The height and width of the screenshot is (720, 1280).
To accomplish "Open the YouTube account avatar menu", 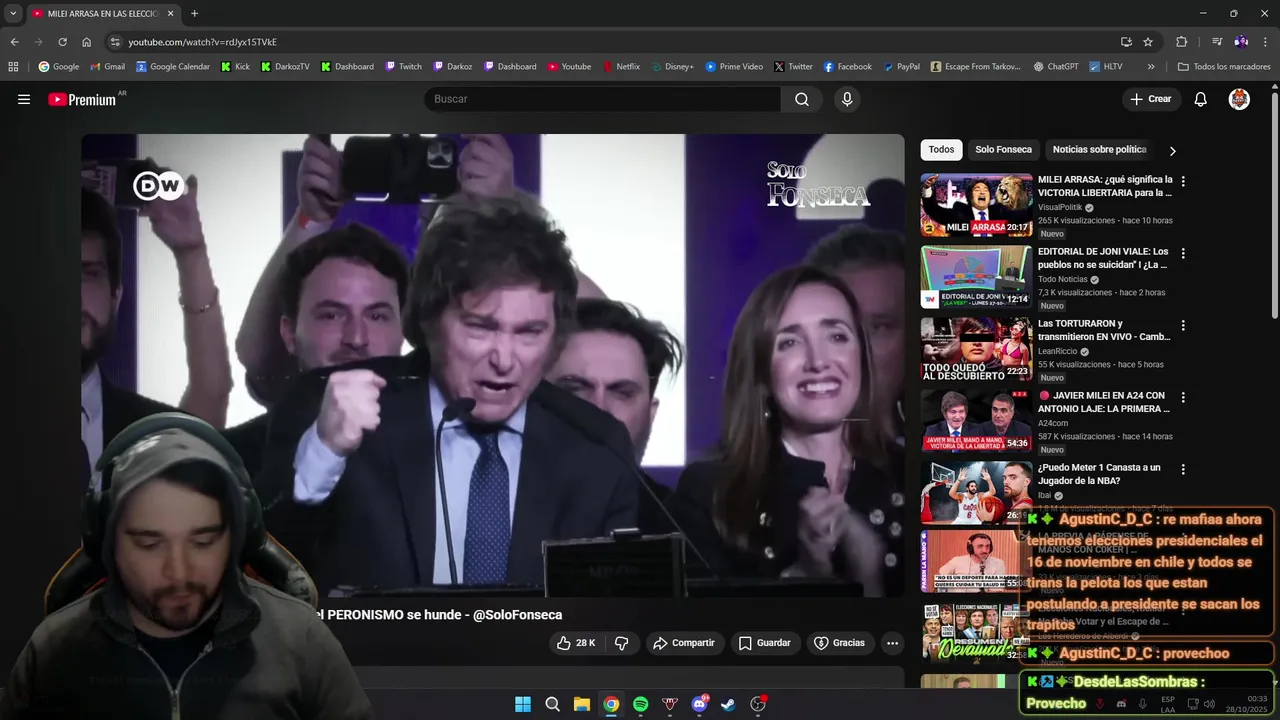I will pyautogui.click(x=1239, y=99).
